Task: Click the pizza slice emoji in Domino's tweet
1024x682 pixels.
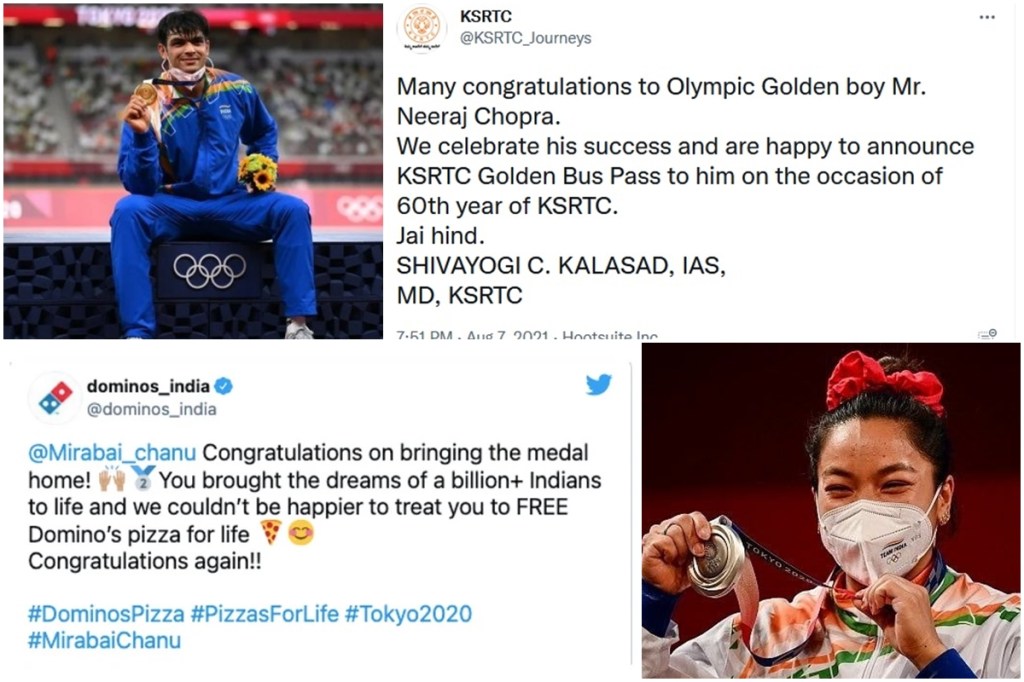Action: (x=271, y=531)
